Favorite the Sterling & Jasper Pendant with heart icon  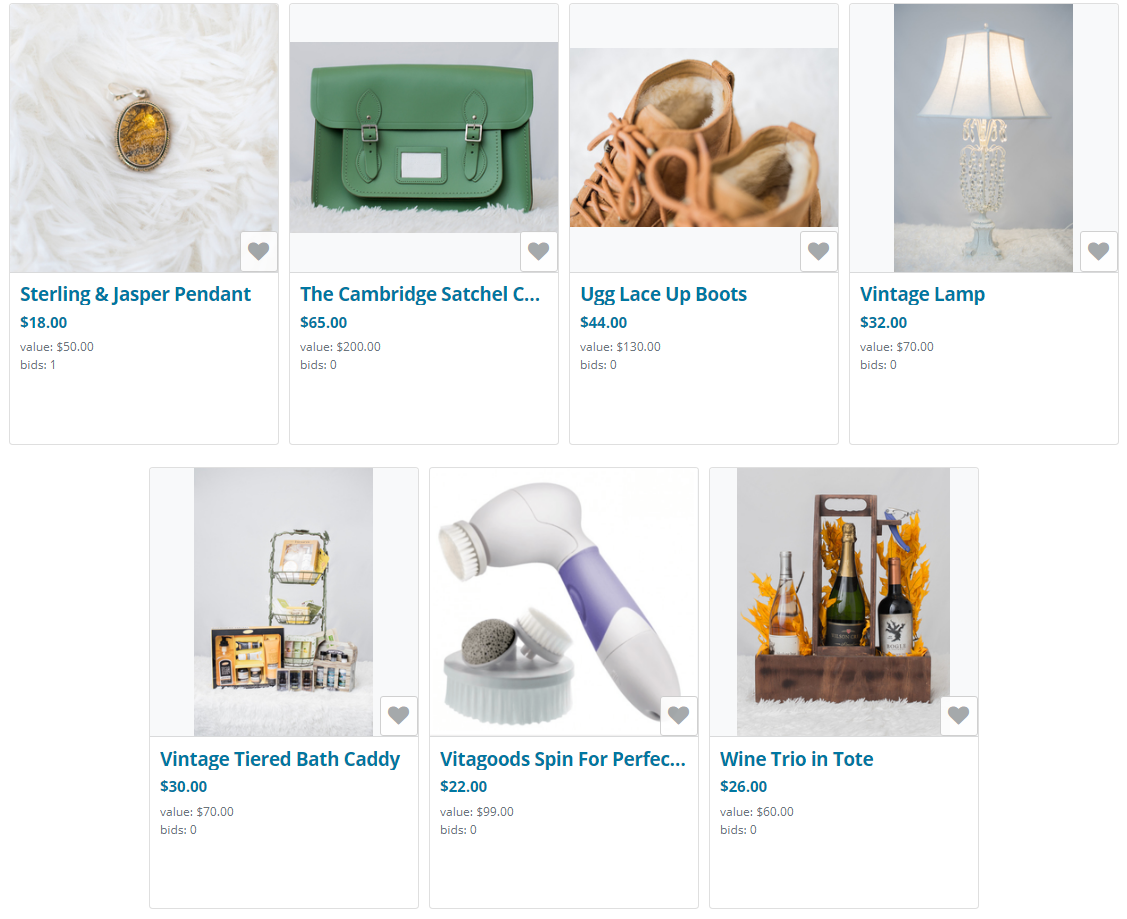tap(259, 251)
